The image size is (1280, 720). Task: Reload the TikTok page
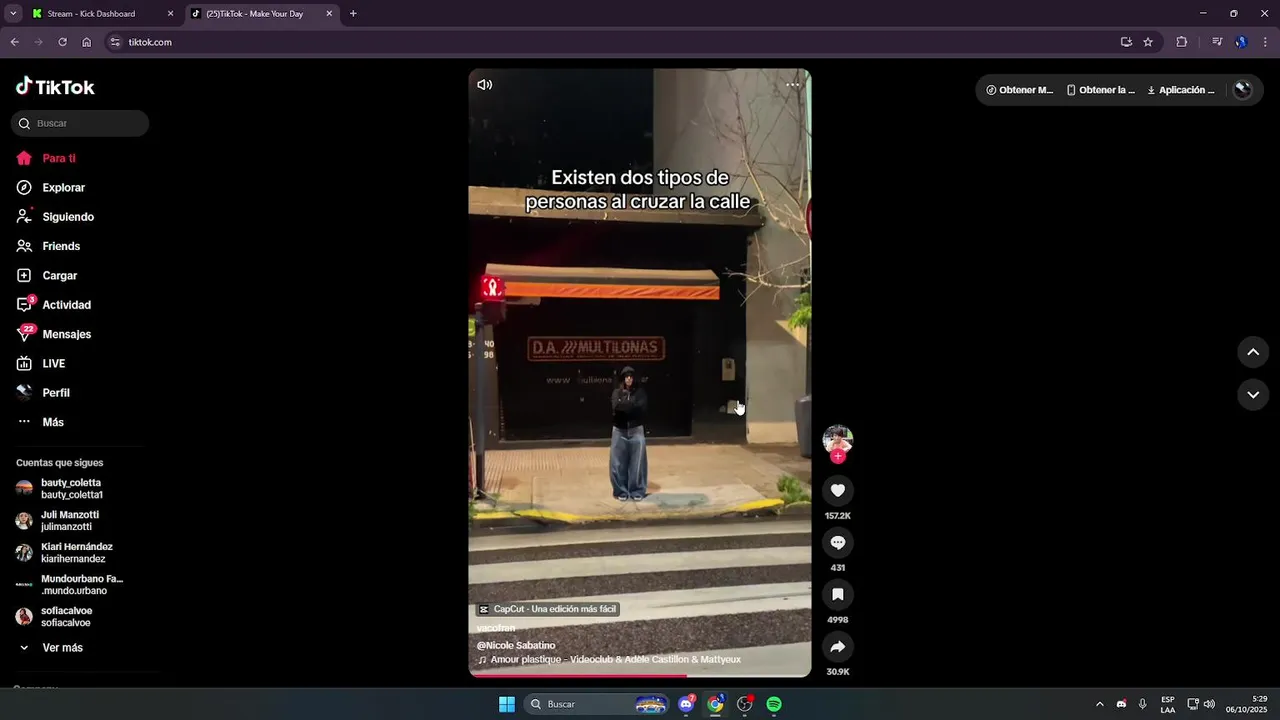click(x=62, y=42)
